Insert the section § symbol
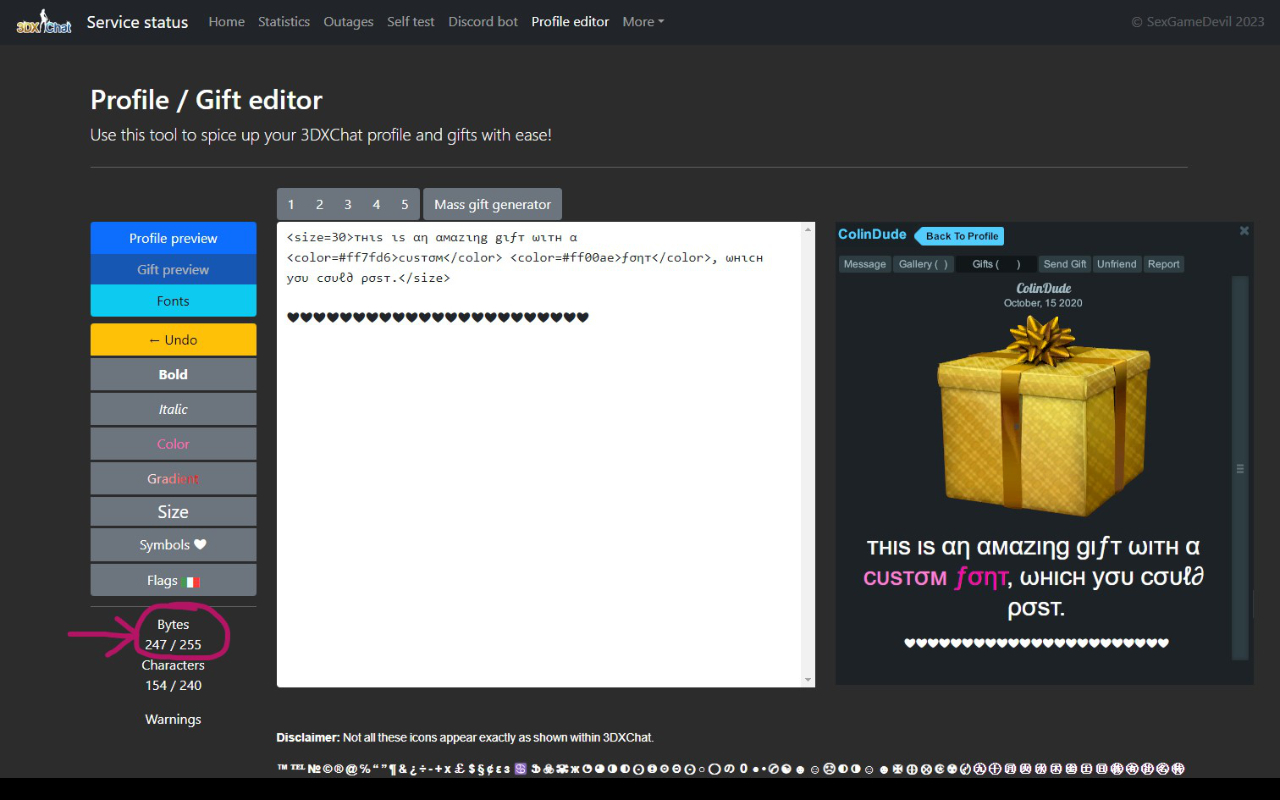Screen dimensions: 1280x800 480,768
